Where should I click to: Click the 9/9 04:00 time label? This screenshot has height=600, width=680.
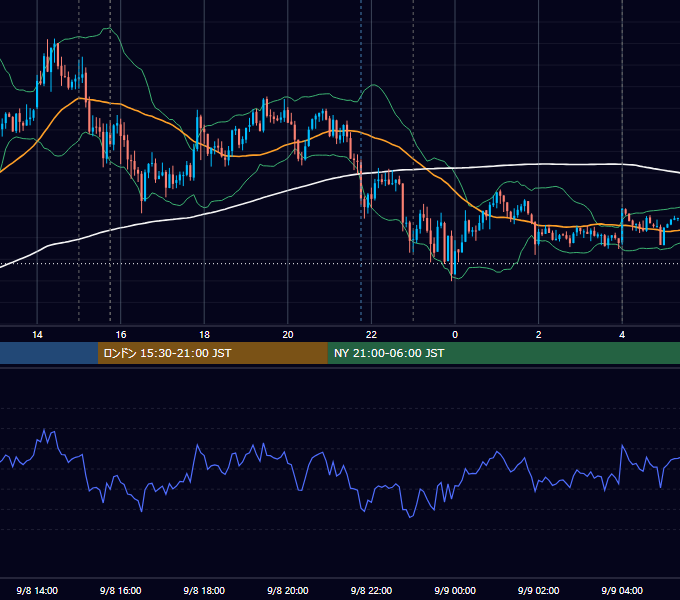pyautogui.click(x=622, y=590)
